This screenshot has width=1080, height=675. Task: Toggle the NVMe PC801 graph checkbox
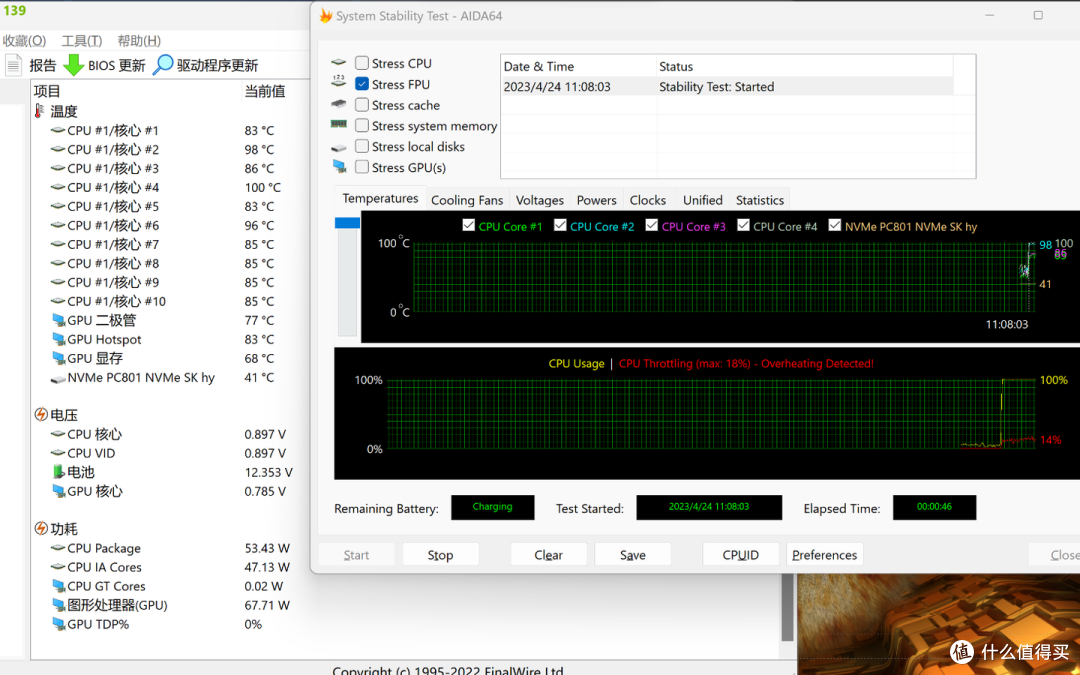pos(835,225)
